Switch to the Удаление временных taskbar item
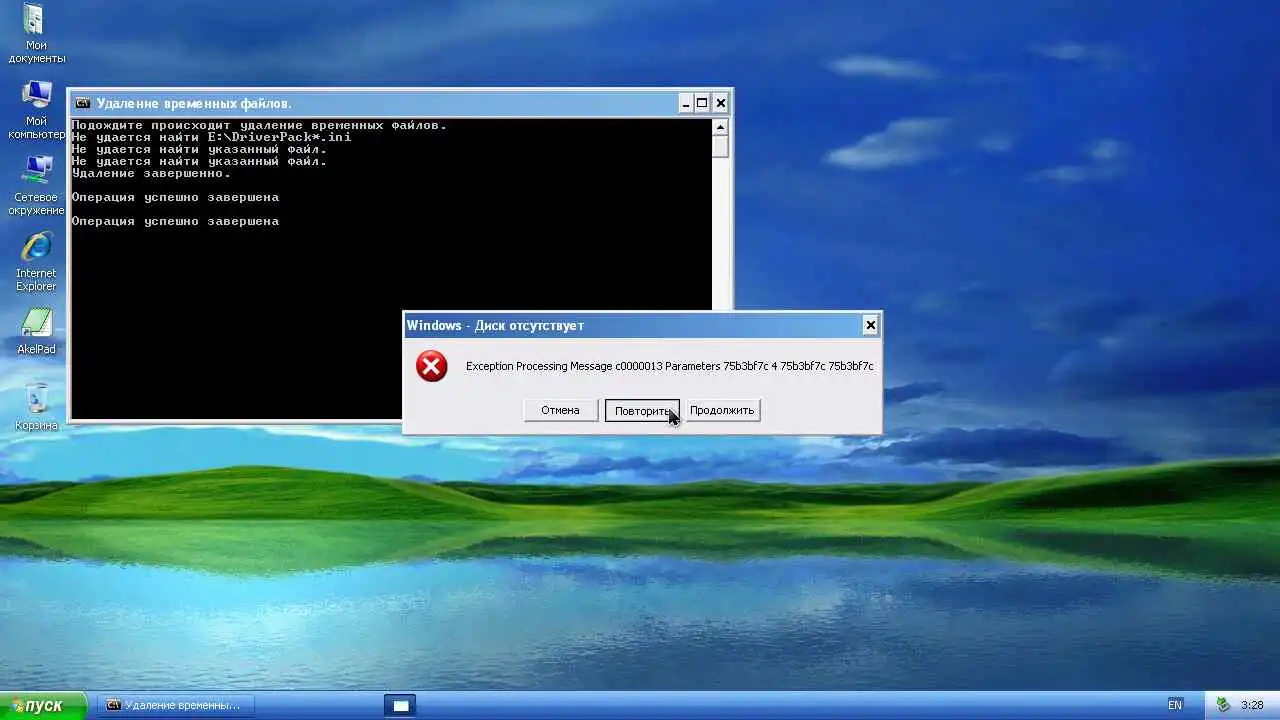Viewport: 1280px width, 720px height. tap(176, 705)
